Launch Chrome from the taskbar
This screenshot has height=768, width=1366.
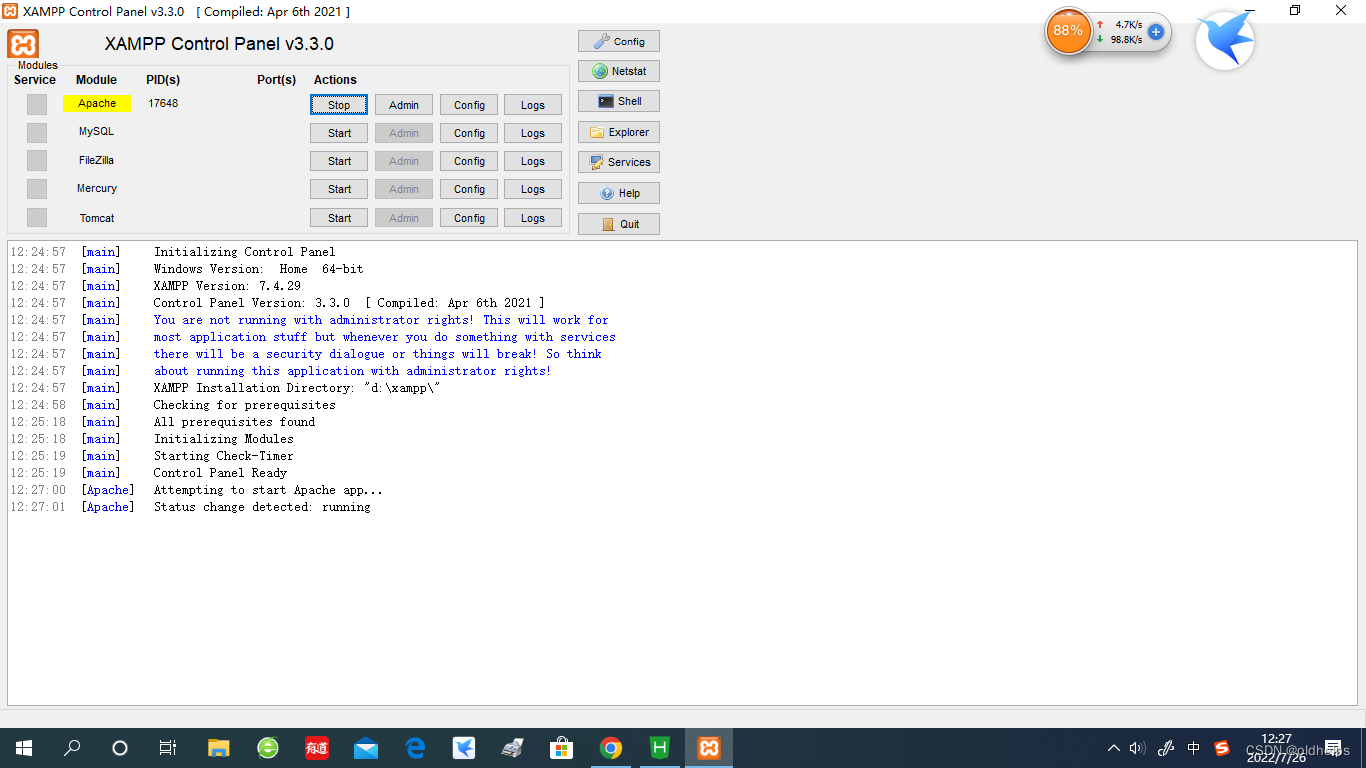pos(610,747)
